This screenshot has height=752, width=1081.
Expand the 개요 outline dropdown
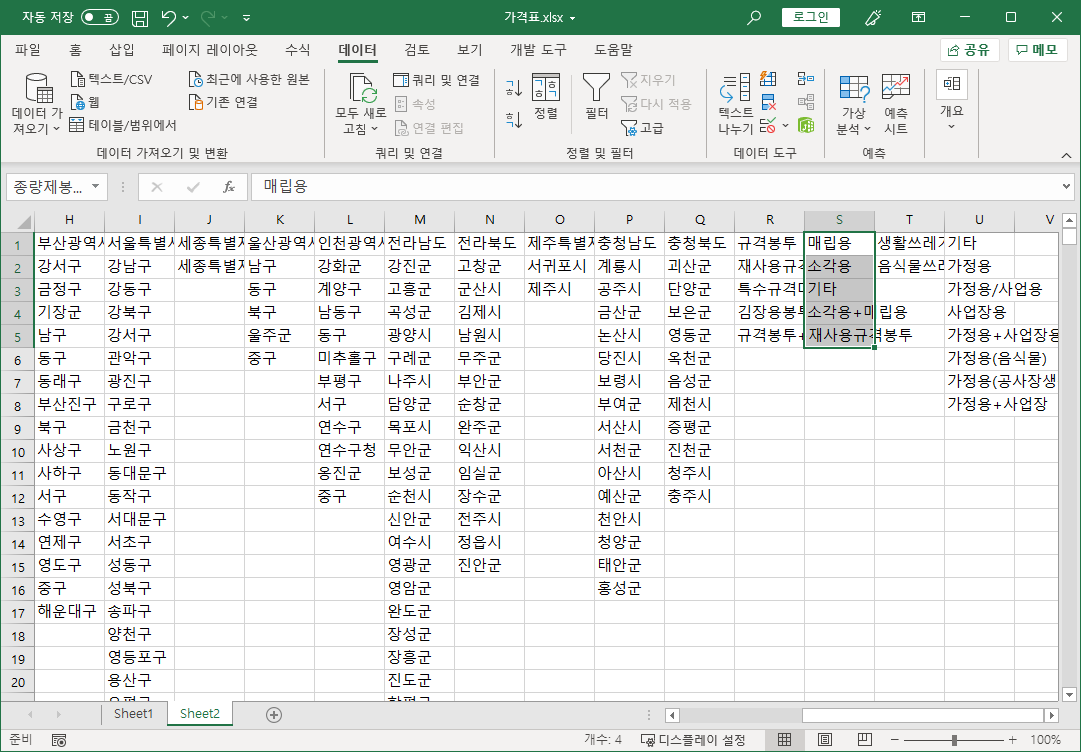click(951, 126)
